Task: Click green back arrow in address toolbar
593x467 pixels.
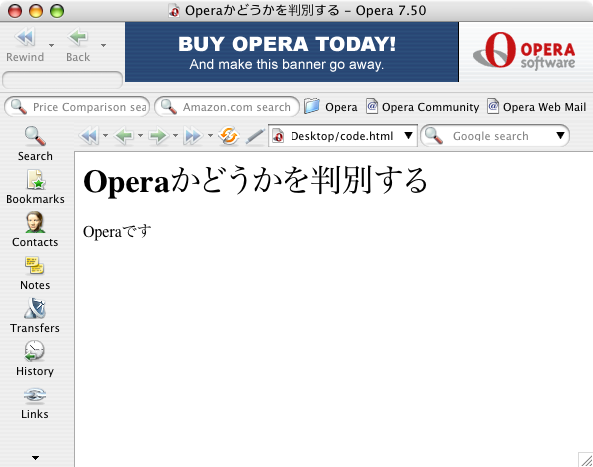Action: click(124, 136)
